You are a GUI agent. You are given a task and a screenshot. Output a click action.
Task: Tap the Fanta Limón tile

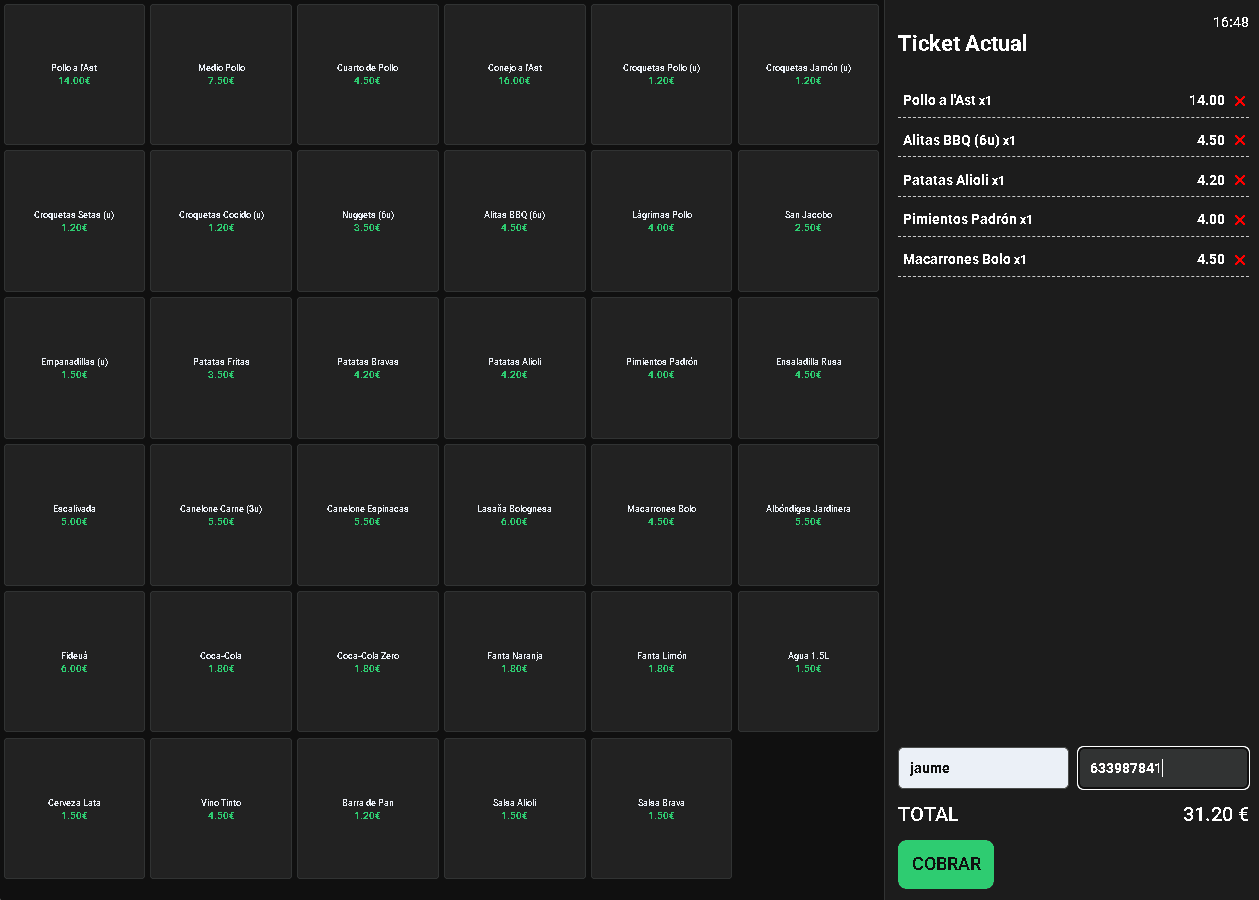coord(662,662)
